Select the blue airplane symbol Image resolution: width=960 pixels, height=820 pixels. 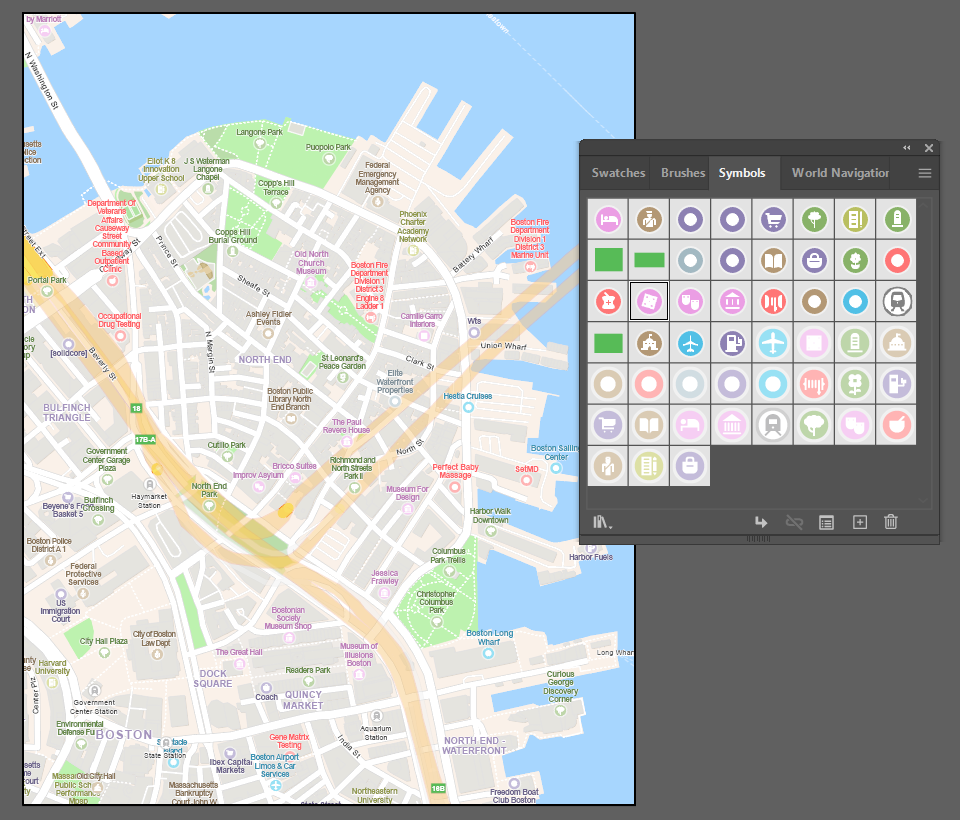(690, 342)
